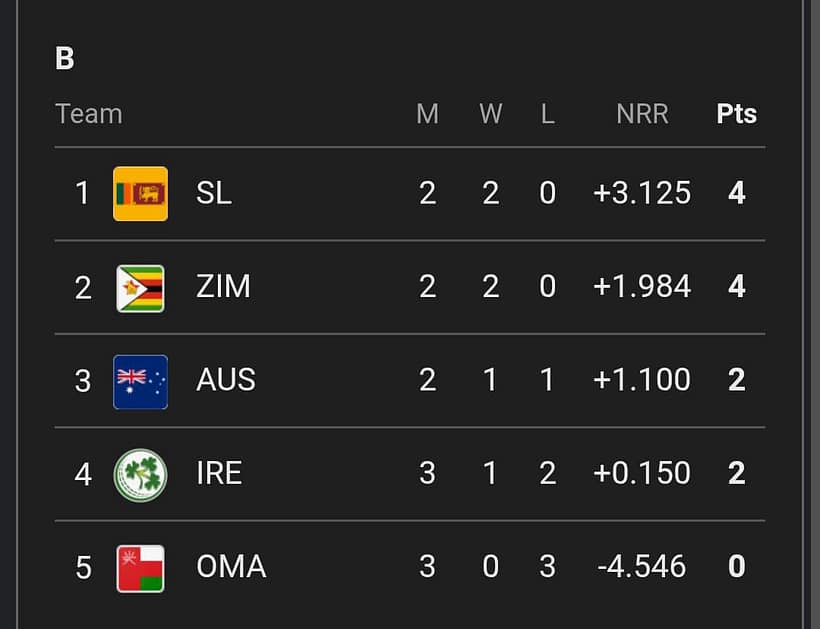
Task: Click Zimbabwe's points value in row 2
Action: coord(737,287)
